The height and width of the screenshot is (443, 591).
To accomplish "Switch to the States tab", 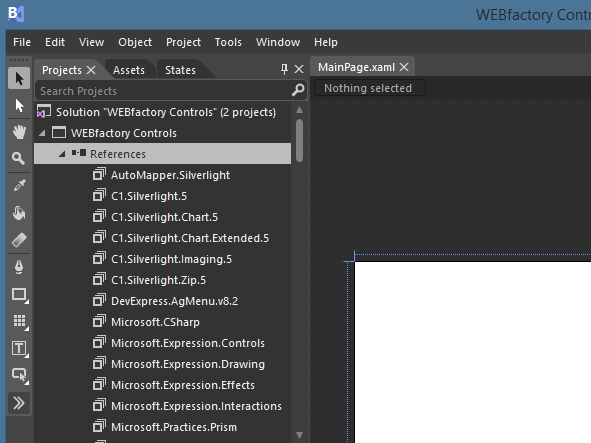I will (x=180, y=70).
